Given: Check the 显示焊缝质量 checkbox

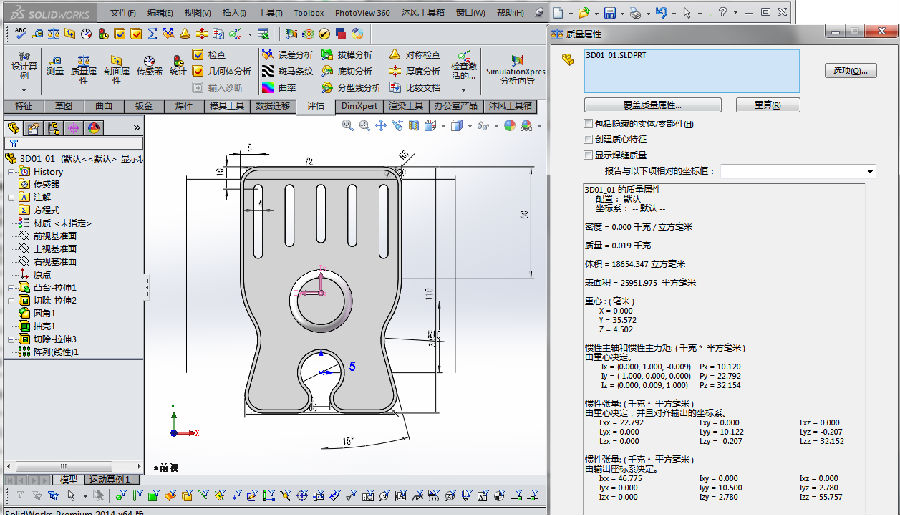Looking at the screenshot, I should pyautogui.click(x=588, y=155).
